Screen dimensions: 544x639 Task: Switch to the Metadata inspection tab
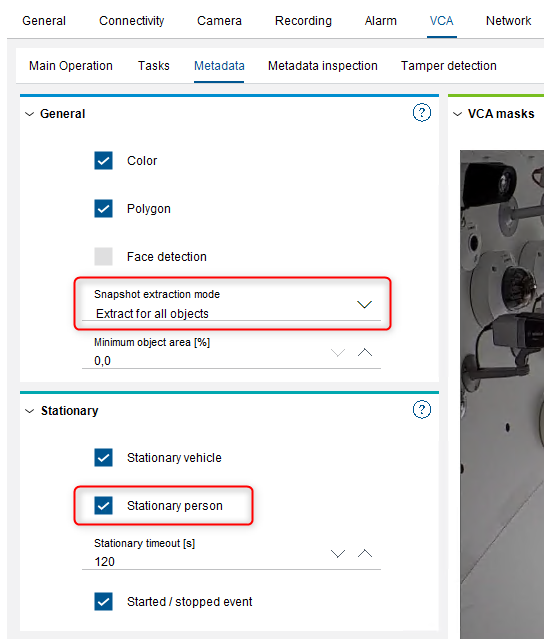tap(323, 66)
